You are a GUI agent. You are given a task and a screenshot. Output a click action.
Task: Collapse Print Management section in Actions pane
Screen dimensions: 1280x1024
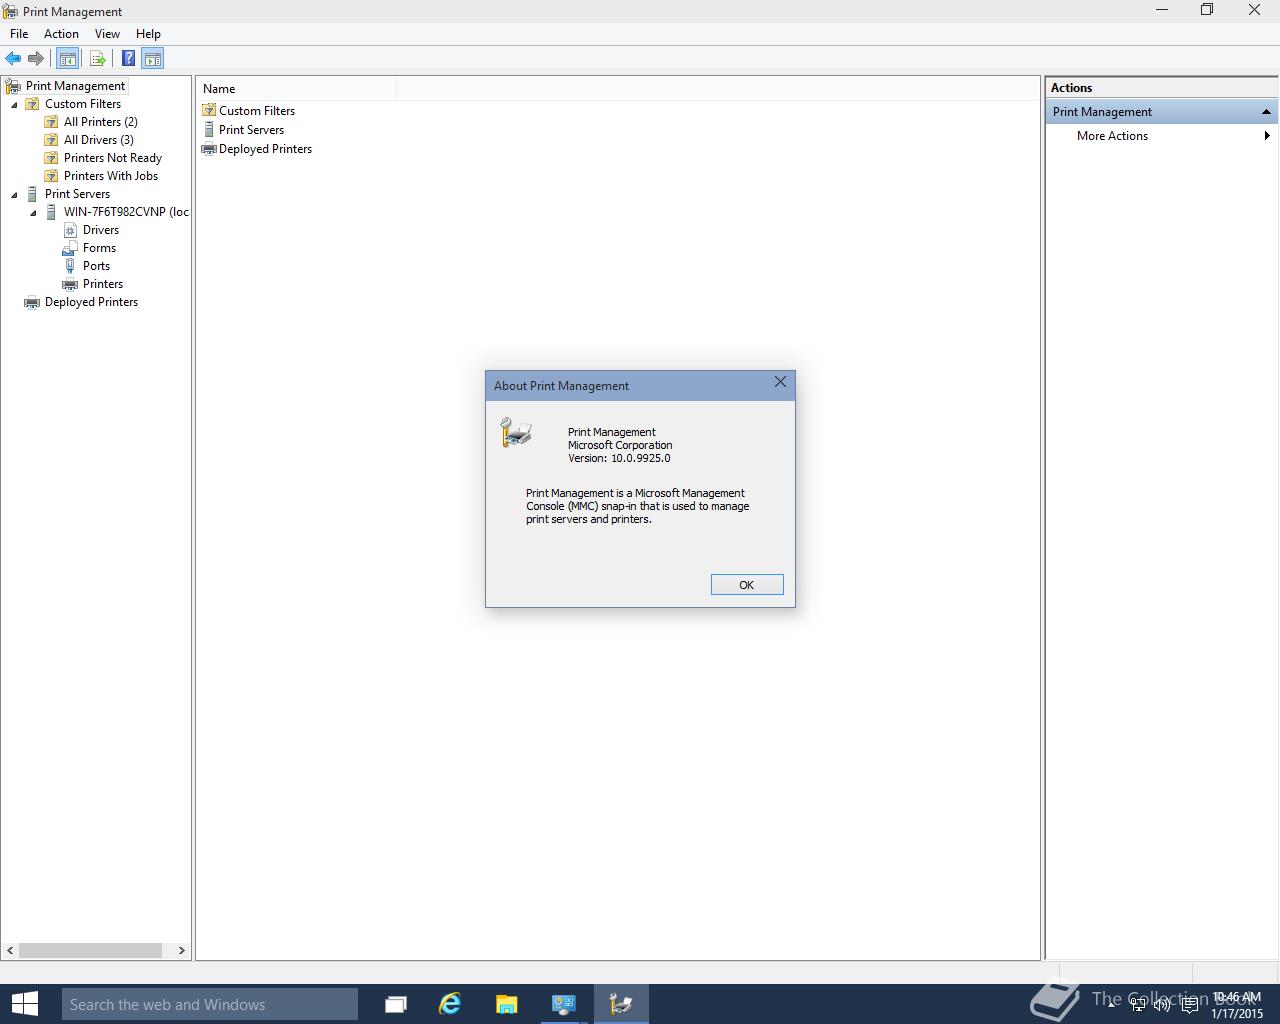point(1266,112)
